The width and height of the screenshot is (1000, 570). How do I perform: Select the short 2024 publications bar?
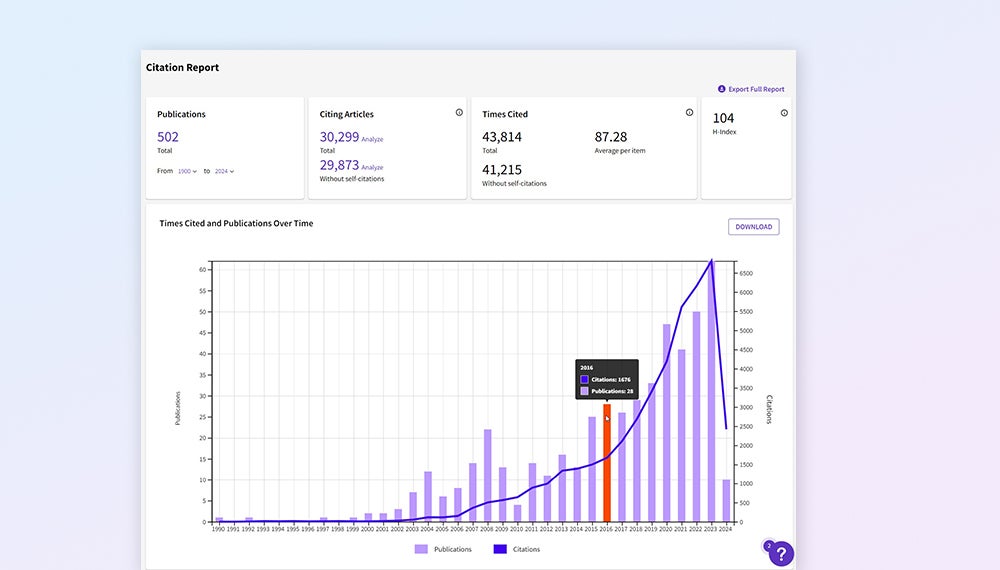tap(726, 501)
